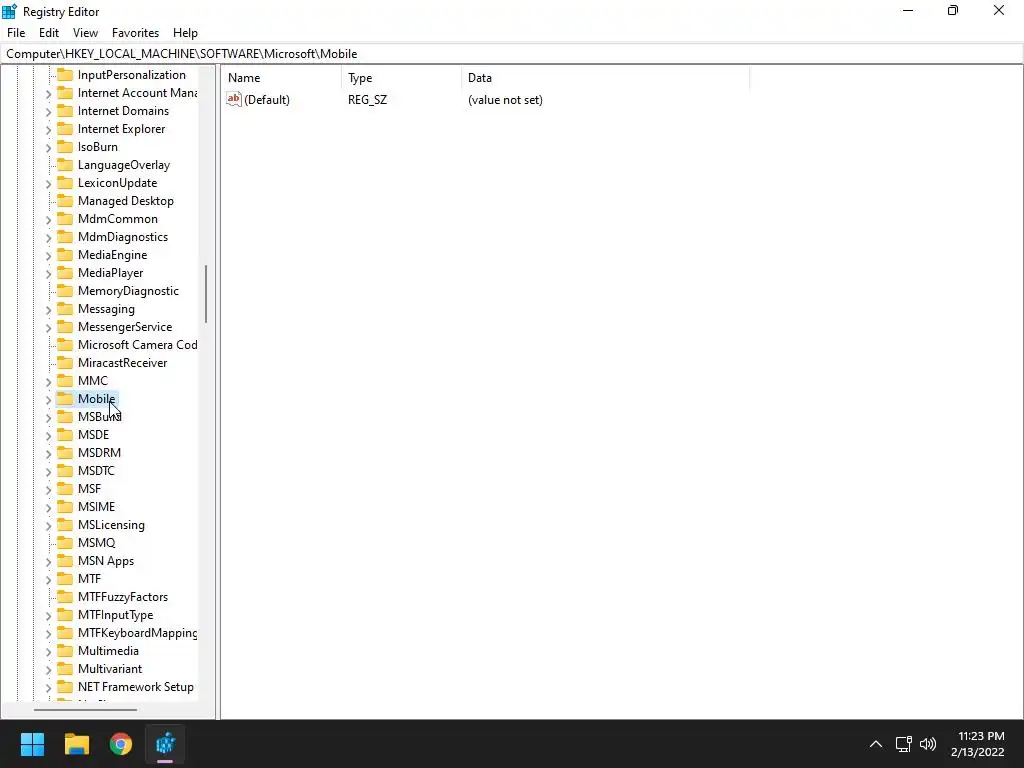
Task: Expand the MSLicensing key
Action: [48, 526]
